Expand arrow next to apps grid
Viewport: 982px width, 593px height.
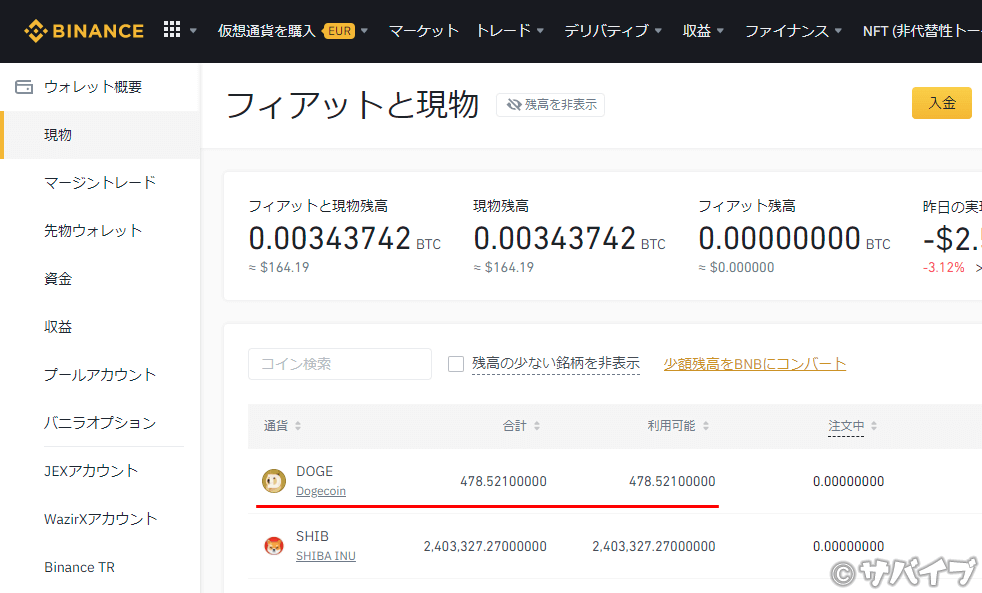pyautogui.click(x=193, y=31)
